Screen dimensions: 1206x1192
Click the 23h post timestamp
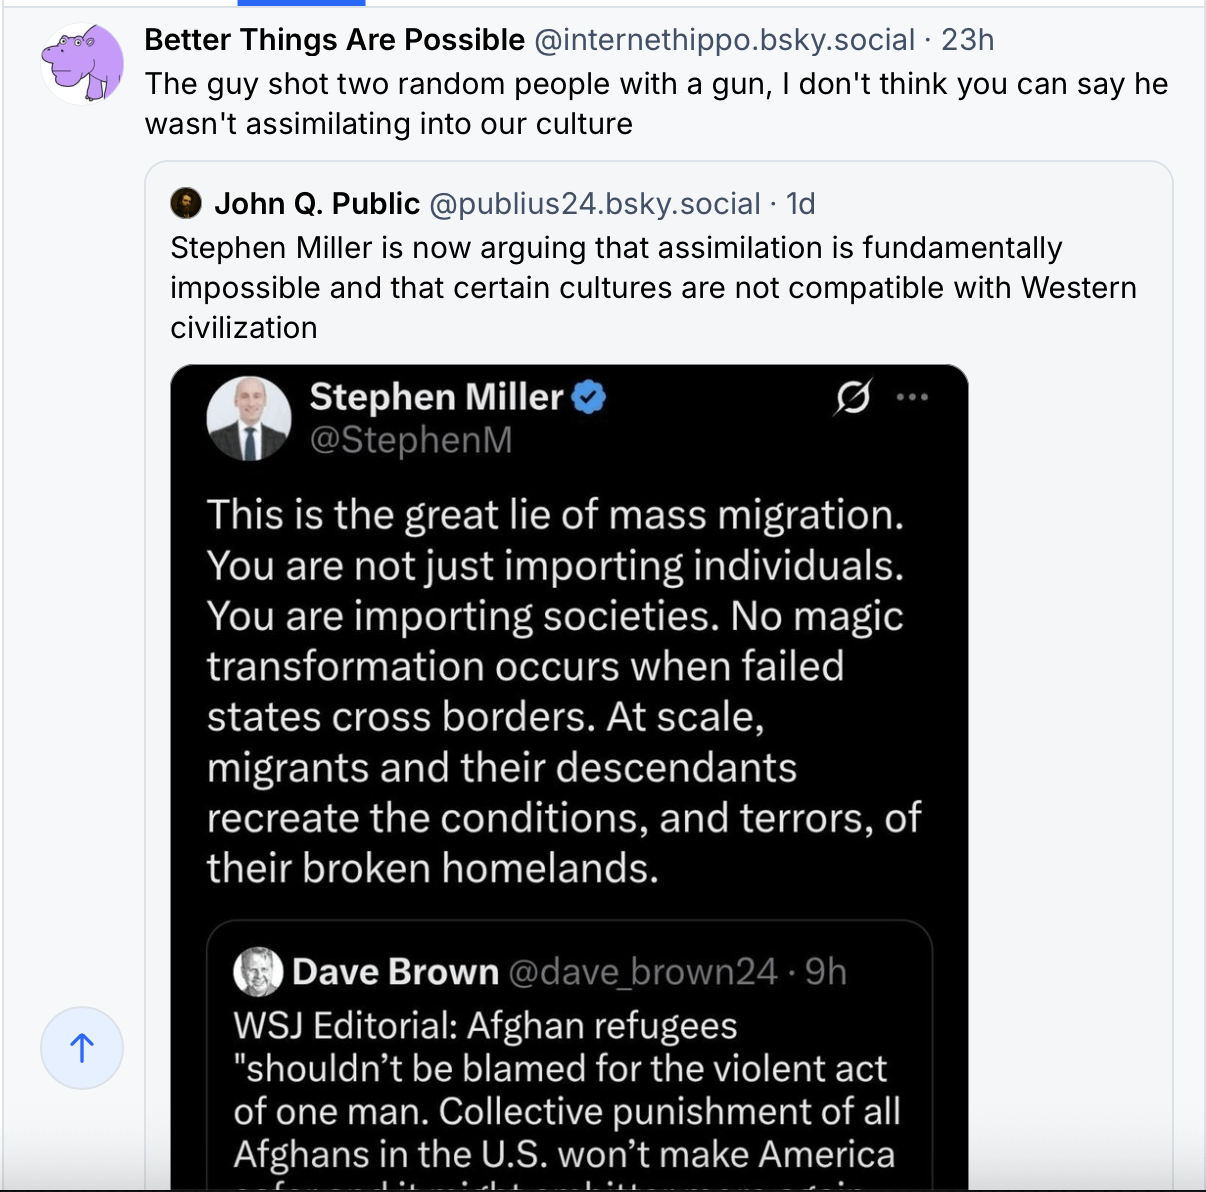967,40
